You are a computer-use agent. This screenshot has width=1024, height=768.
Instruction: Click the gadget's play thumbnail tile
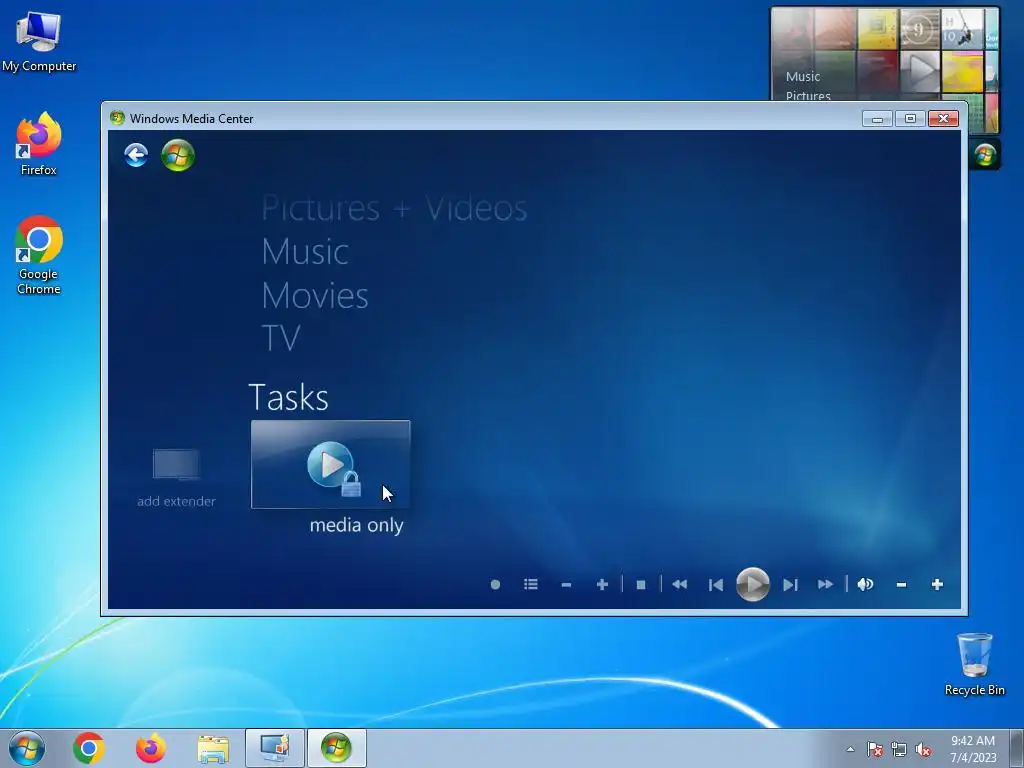pos(920,71)
